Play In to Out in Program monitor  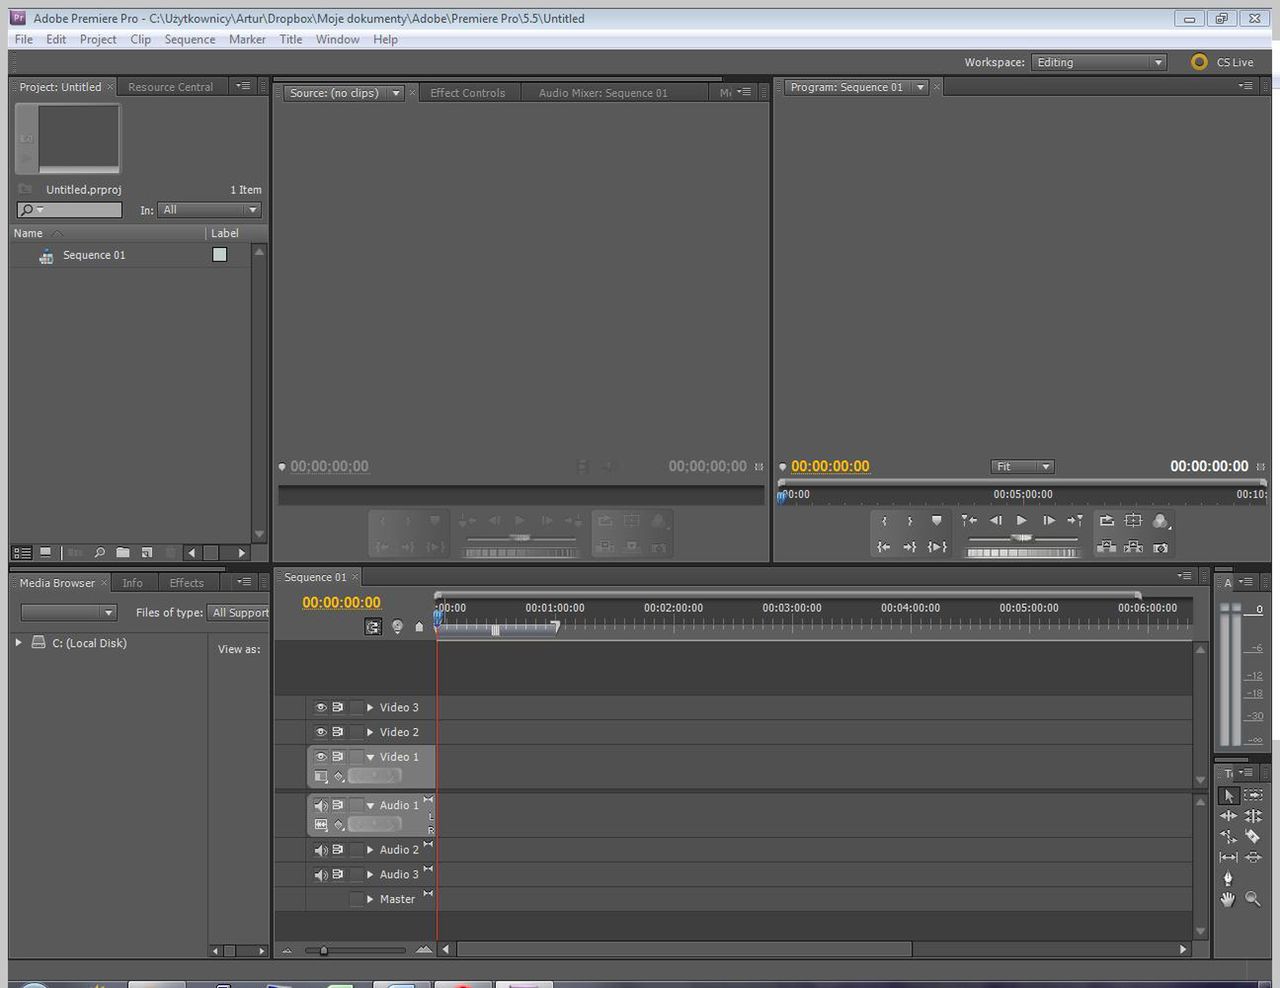pyautogui.click(x=937, y=547)
